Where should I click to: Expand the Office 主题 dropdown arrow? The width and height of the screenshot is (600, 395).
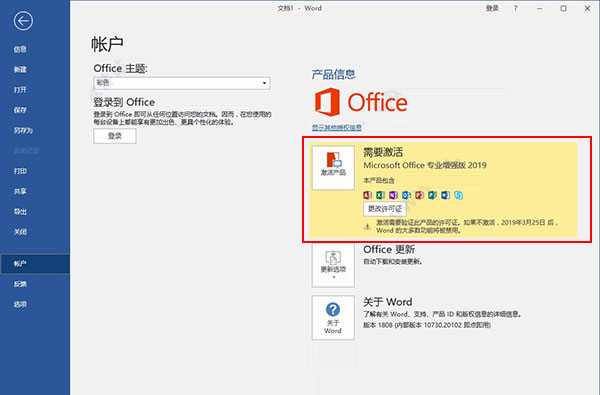tap(264, 83)
